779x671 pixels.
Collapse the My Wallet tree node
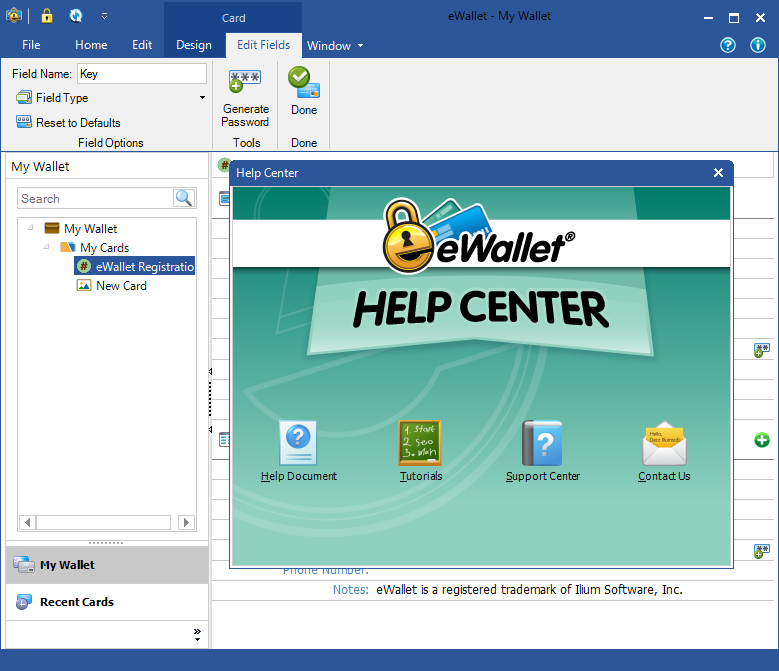click(x=30, y=228)
